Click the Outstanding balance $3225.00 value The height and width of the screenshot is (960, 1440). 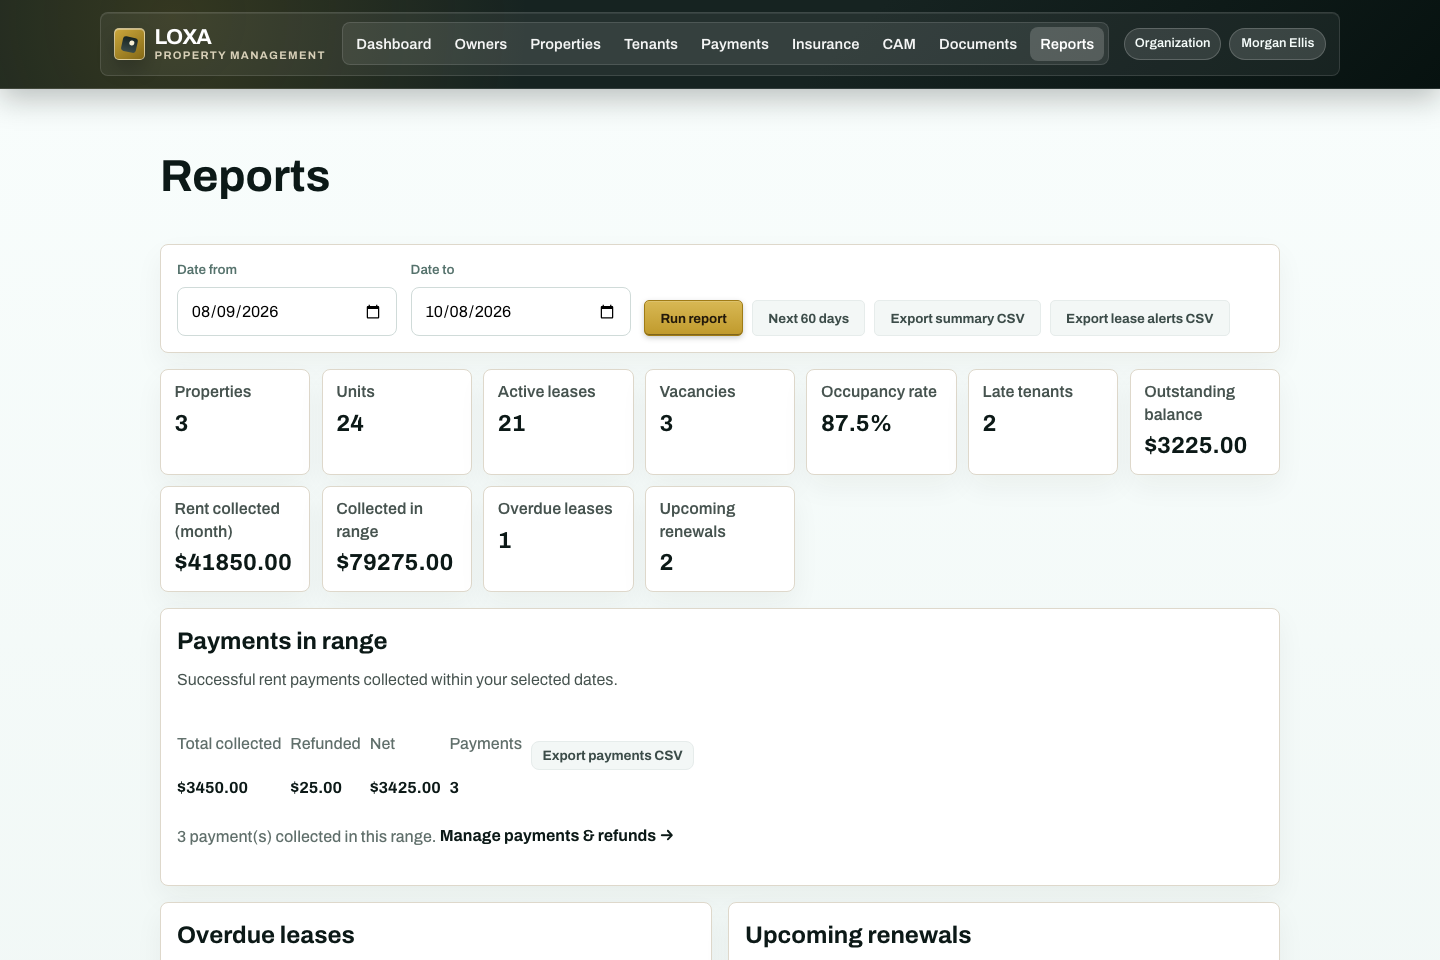click(x=1195, y=445)
